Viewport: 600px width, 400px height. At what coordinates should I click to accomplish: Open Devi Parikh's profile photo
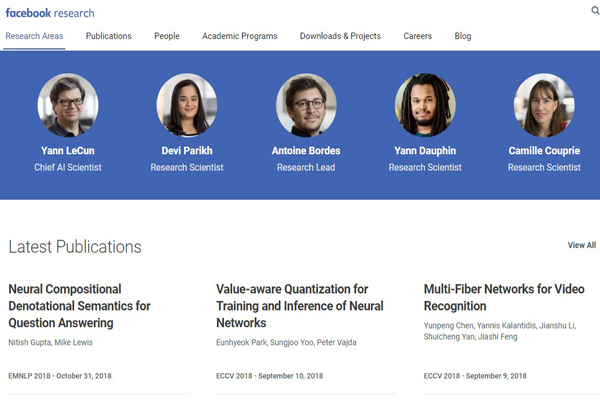pyautogui.click(x=187, y=105)
